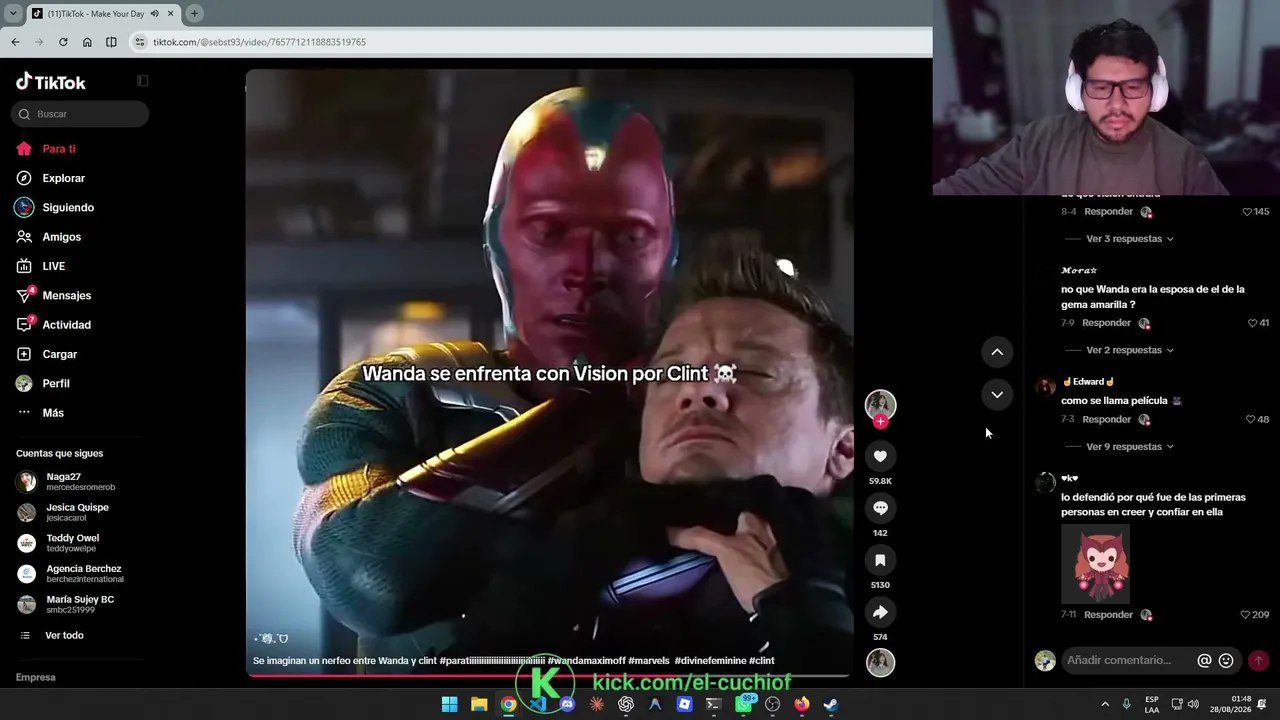Open Actividad notifications in the sidebar
Viewport: 1280px width, 720px height.
(66, 325)
